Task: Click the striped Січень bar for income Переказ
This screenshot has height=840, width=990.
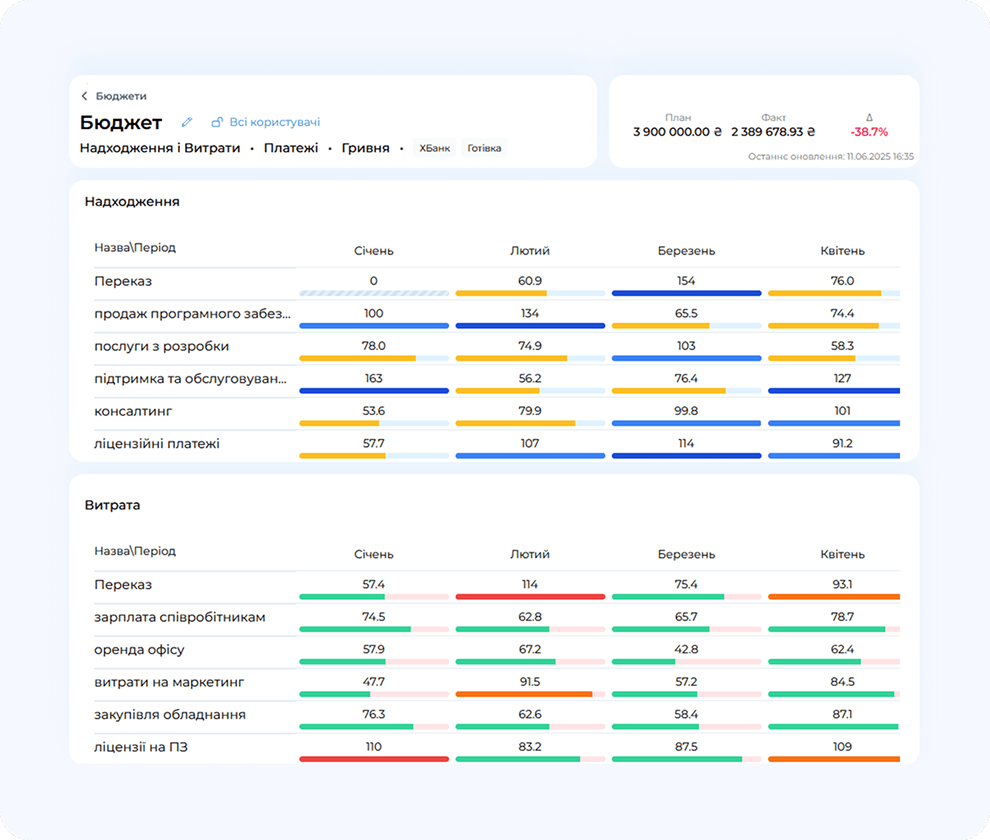Action: tap(374, 293)
